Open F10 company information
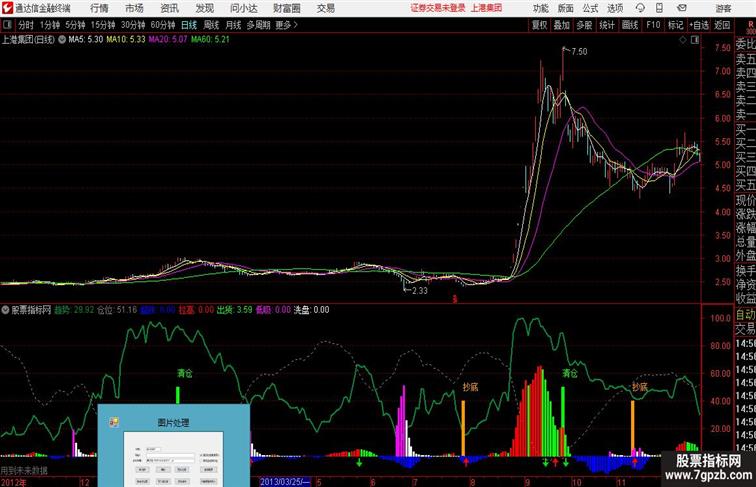Image resolution: width=756 pixels, height=487 pixels. pyautogui.click(x=653, y=25)
